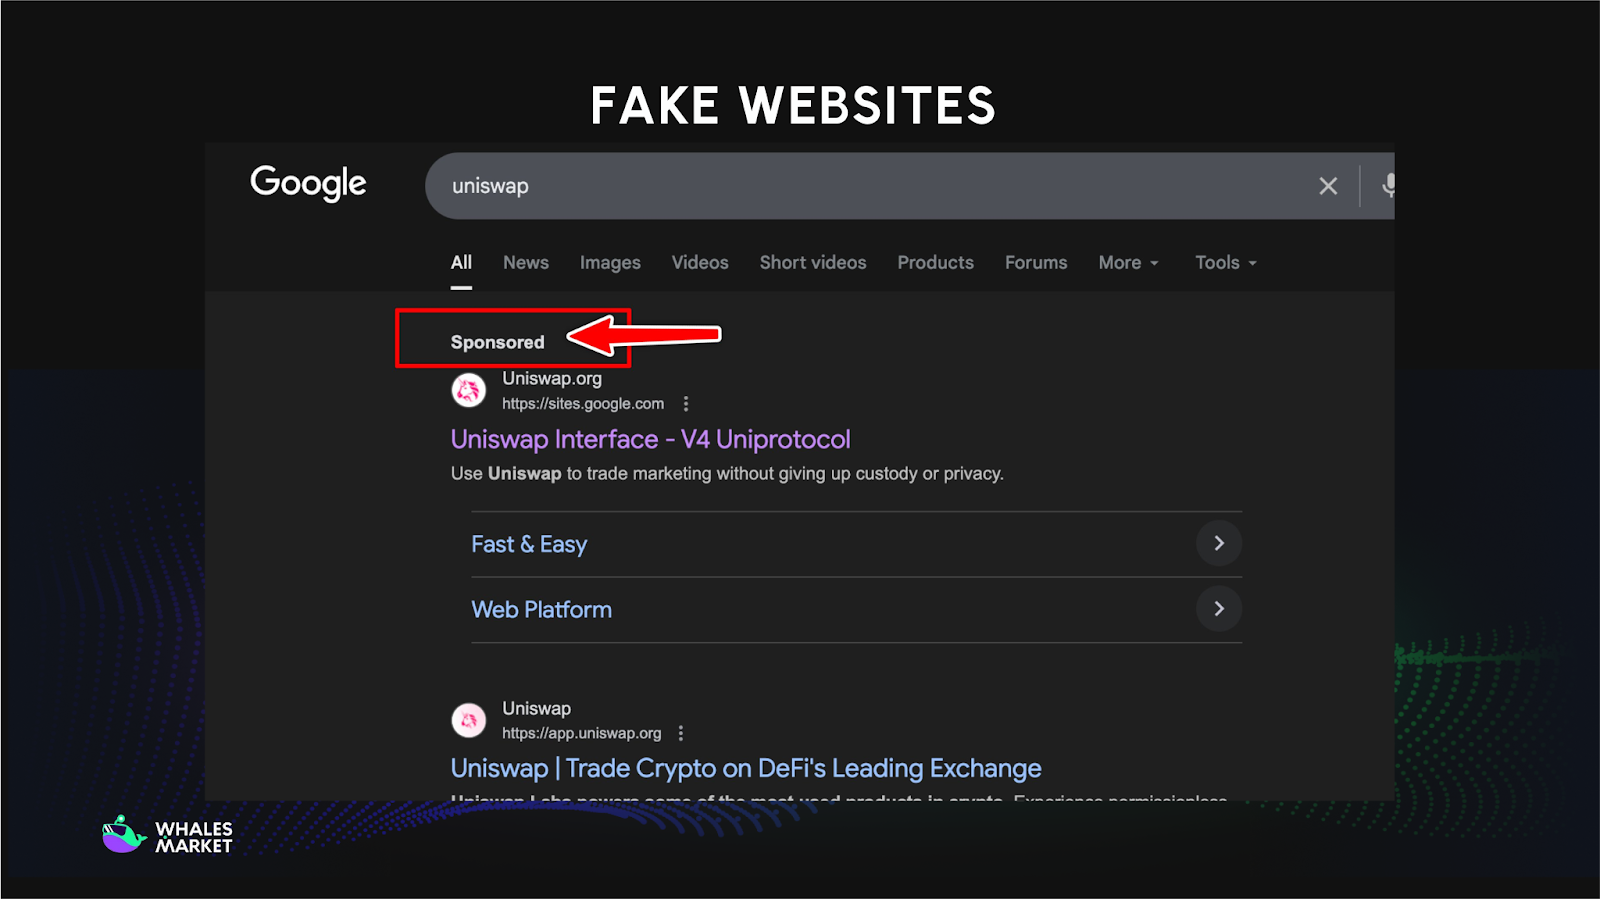The width and height of the screenshot is (1600, 899).
Task: Click the microphone icon in the search bar
Action: click(x=1390, y=185)
